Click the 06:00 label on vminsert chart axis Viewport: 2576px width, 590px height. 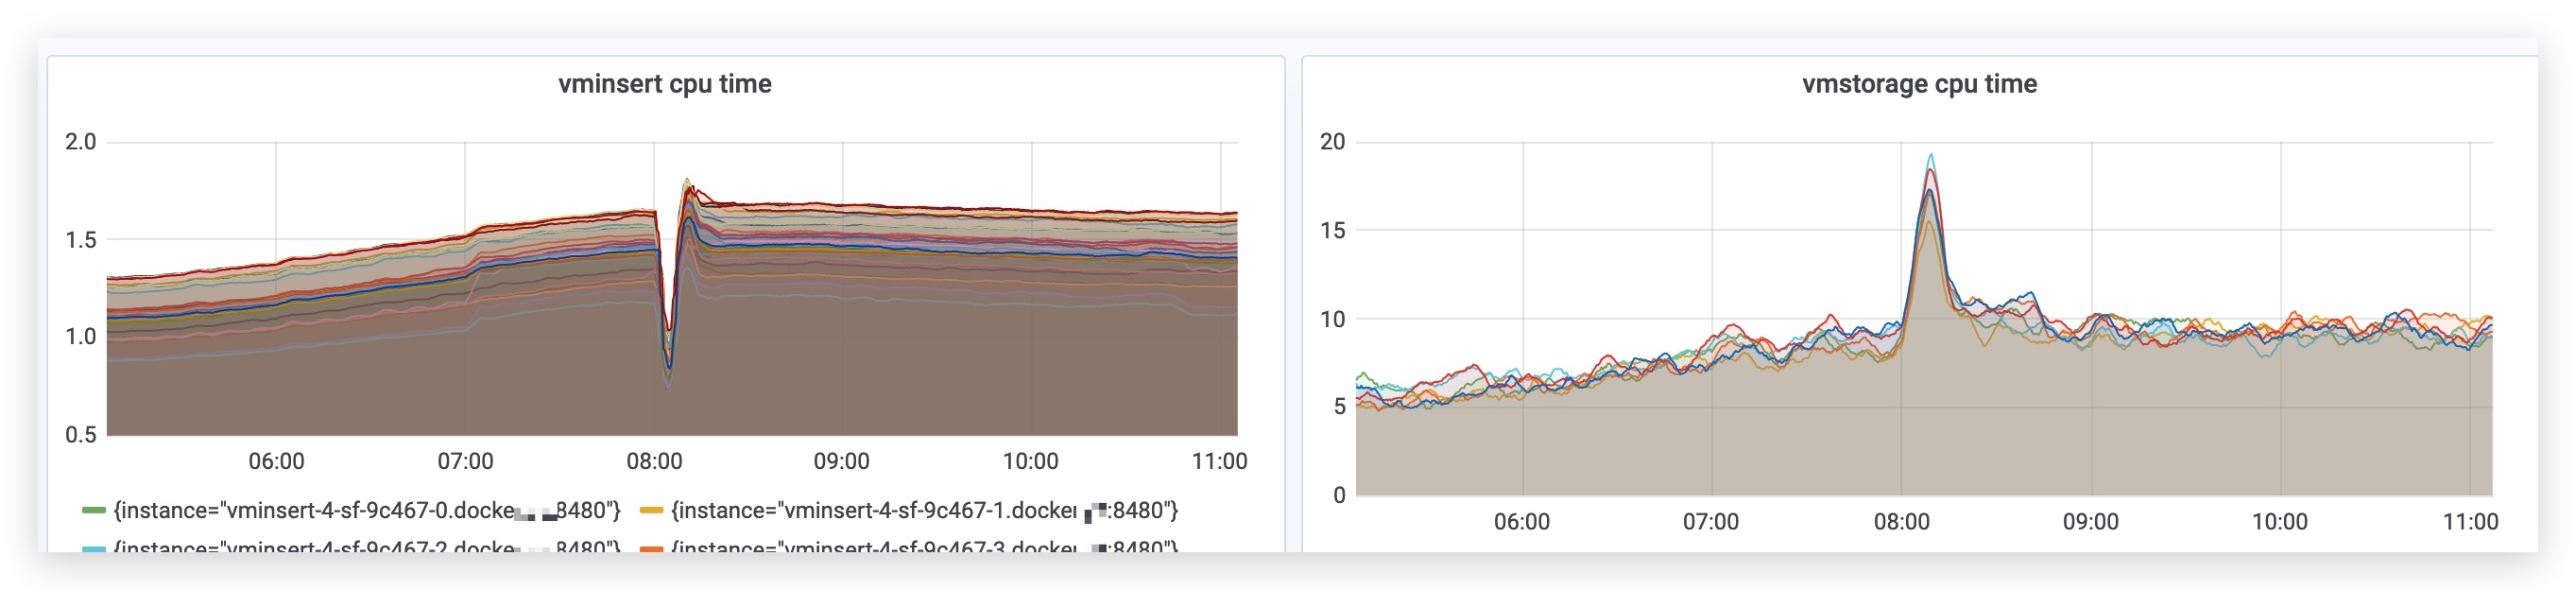point(276,461)
